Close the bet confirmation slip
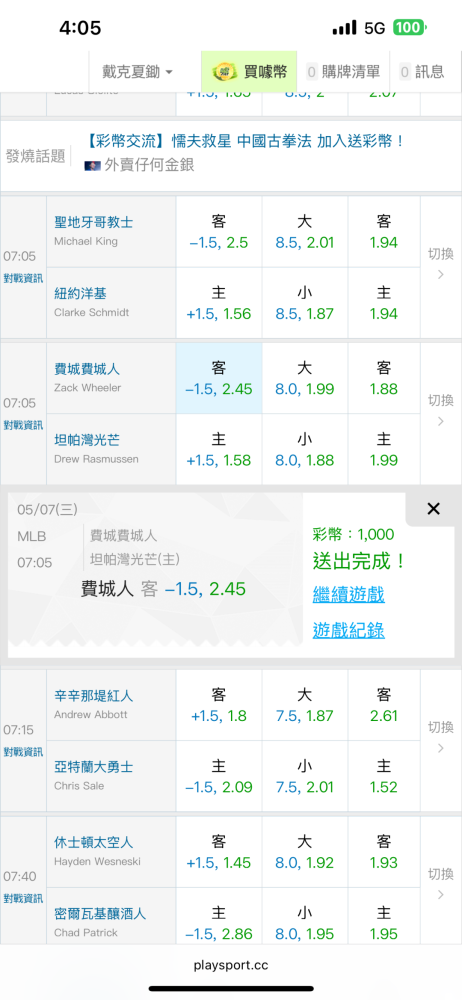The image size is (462, 1000). [433, 508]
